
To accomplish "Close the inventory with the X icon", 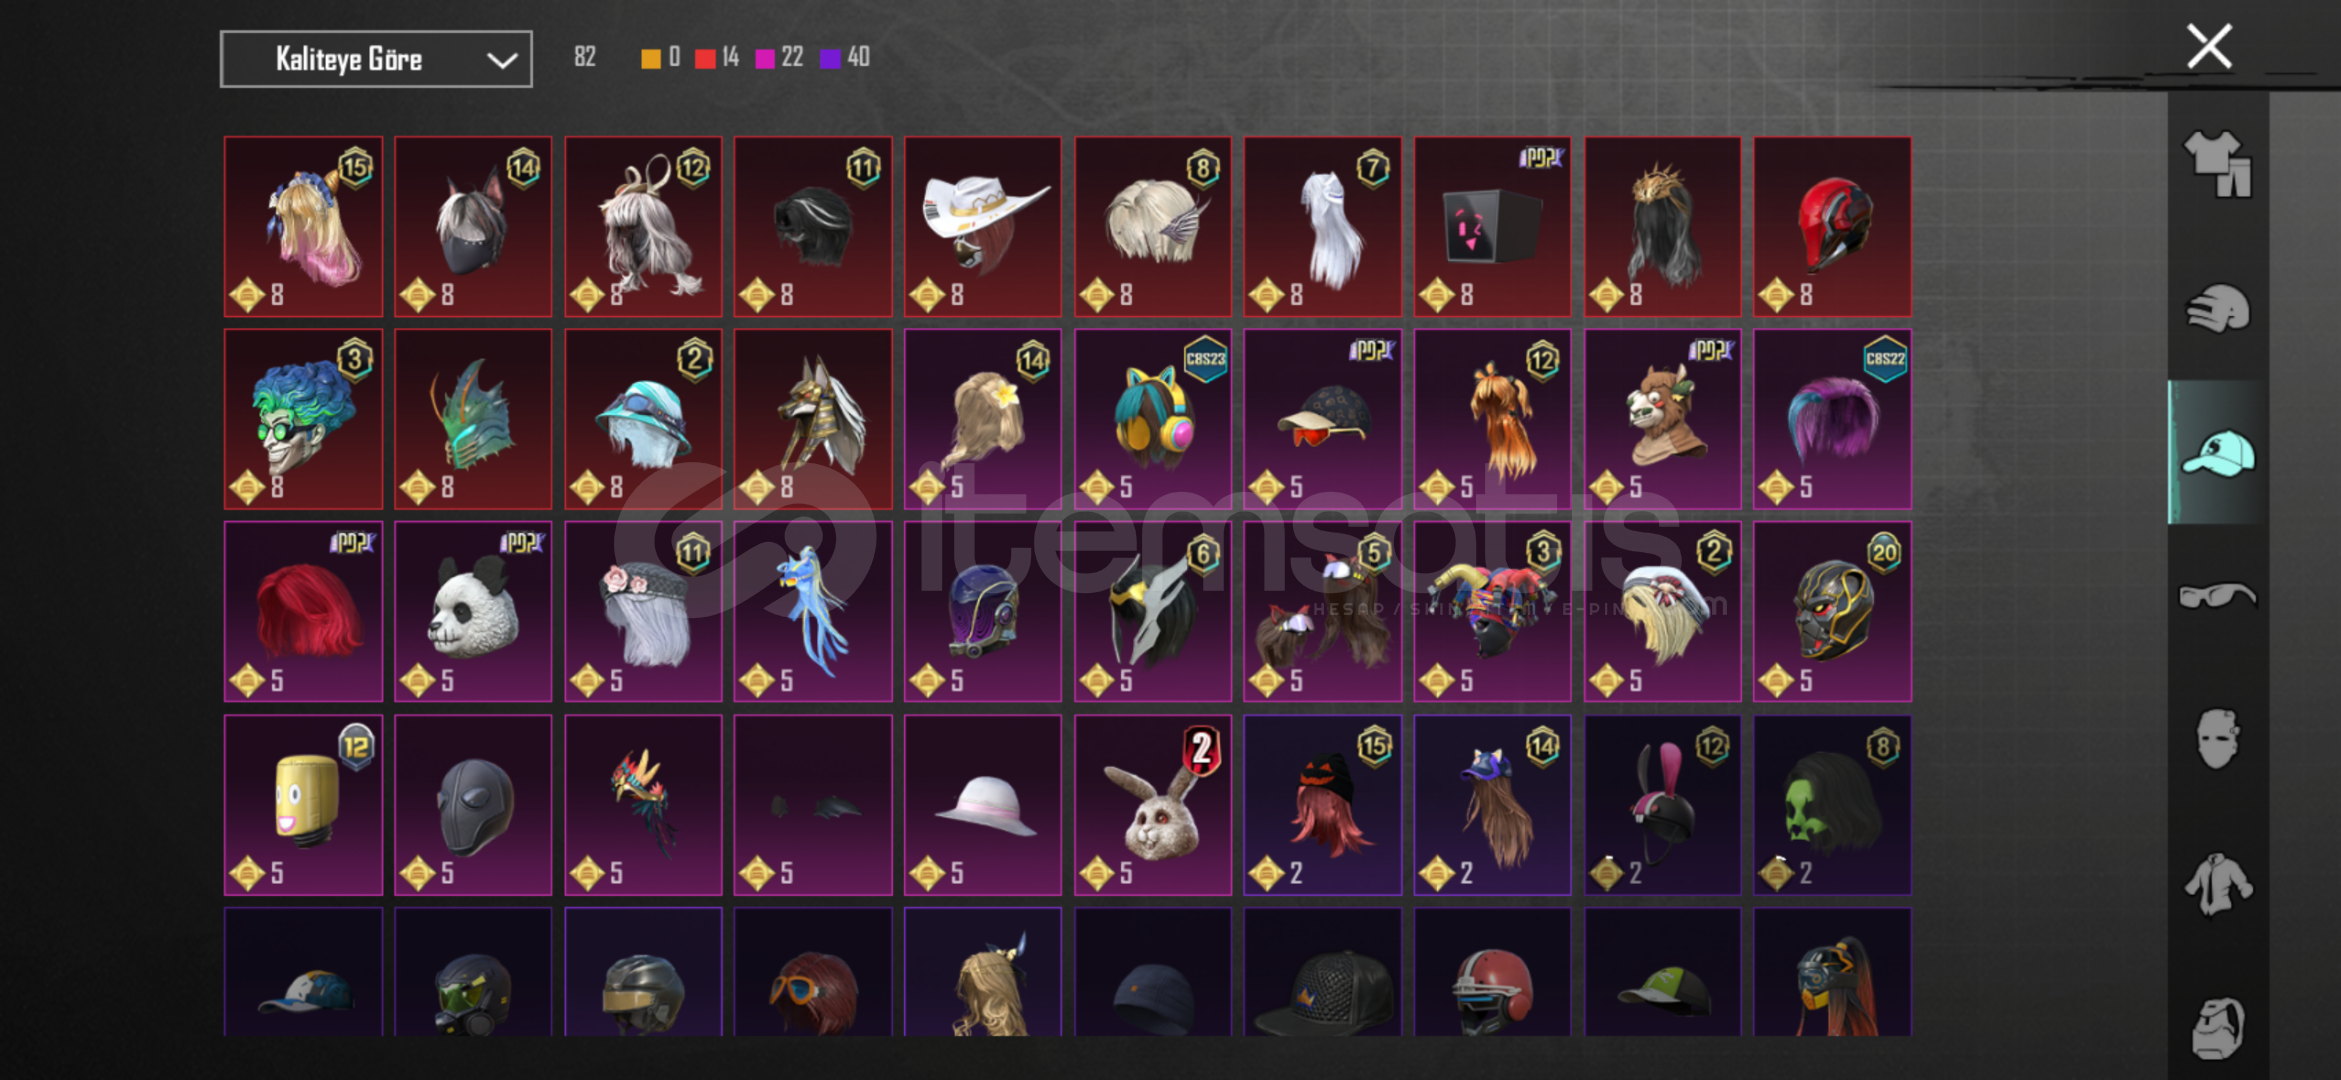I will click(2209, 46).
